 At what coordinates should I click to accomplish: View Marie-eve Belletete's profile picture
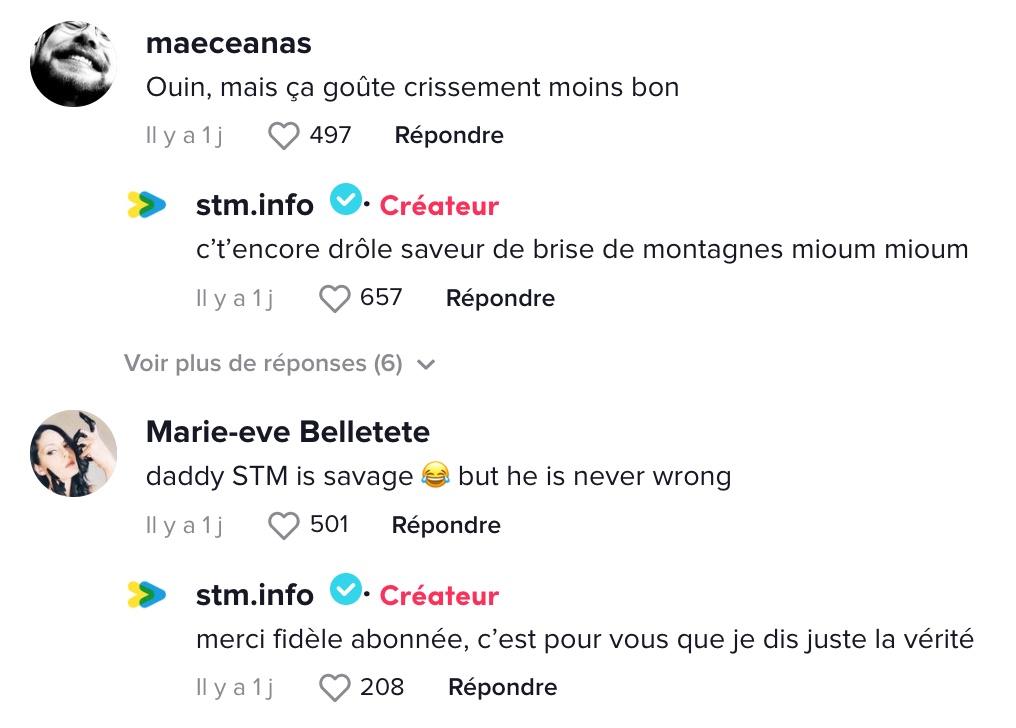(x=73, y=453)
